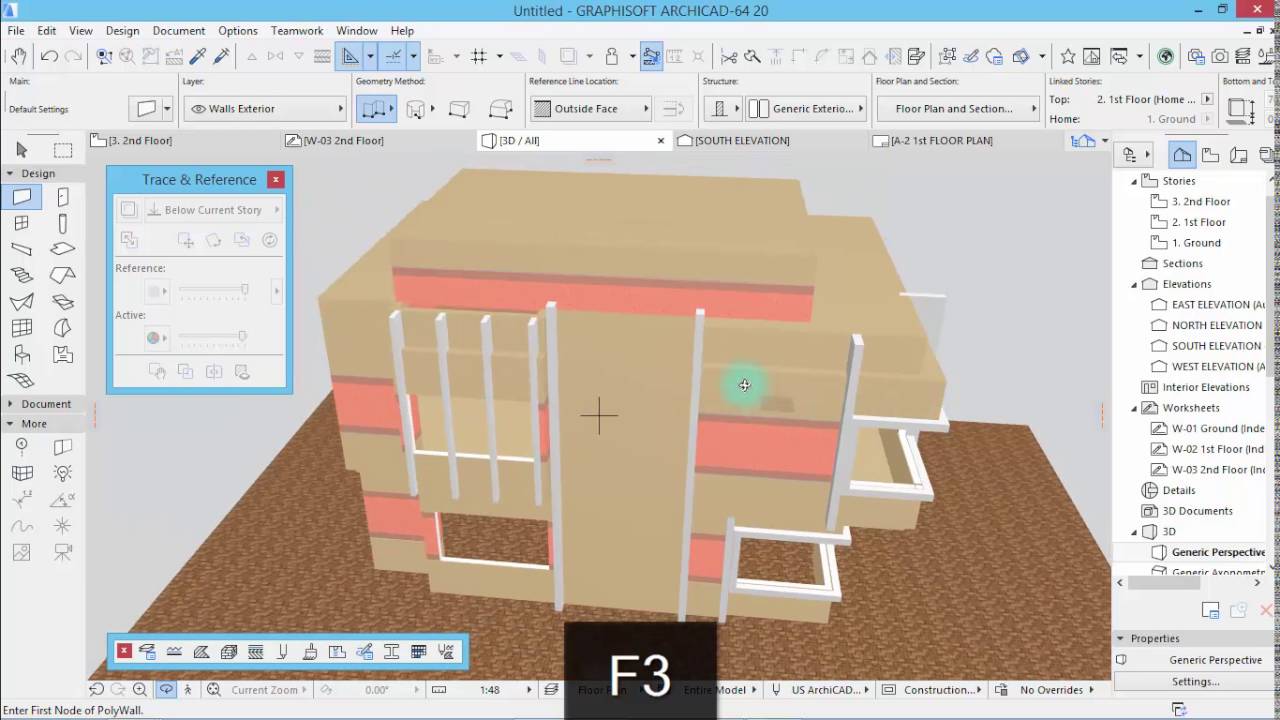Select 2. 1st Floor in Navigator
Screen dimensions: 1280x720
tap(1199, 222)
